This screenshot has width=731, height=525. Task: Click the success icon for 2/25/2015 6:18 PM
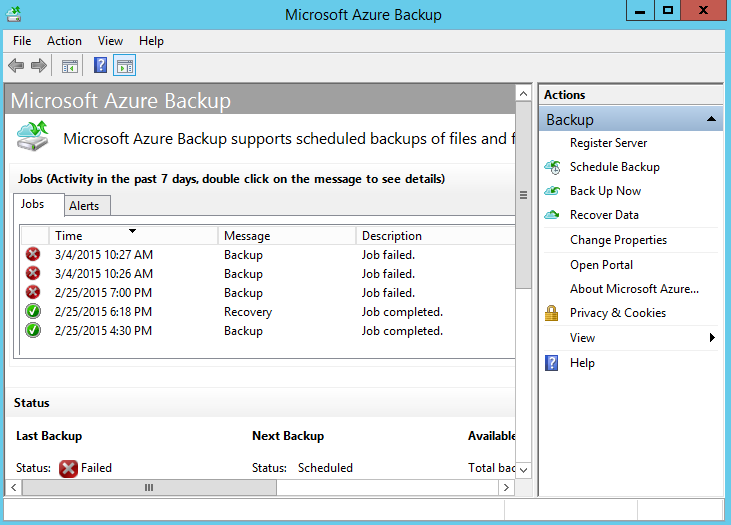(33, 311)
